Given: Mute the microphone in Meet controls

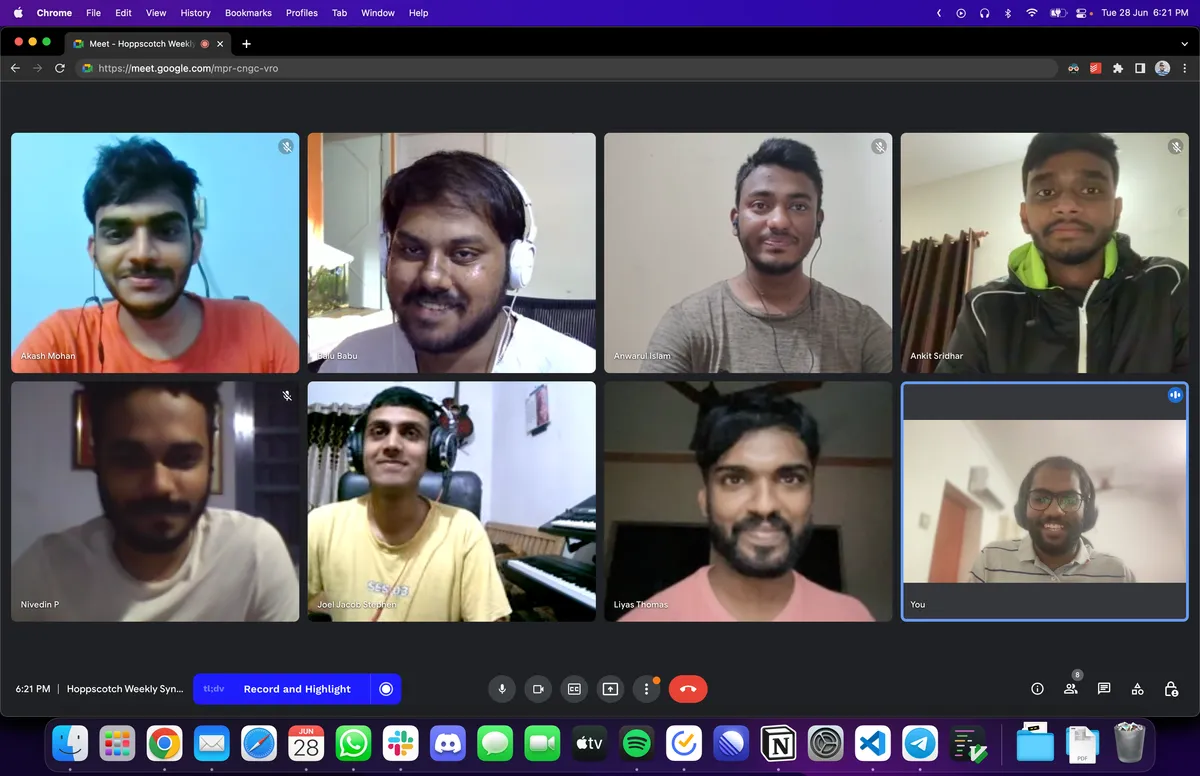Looking at the screenshot, I should pos(502,689).
